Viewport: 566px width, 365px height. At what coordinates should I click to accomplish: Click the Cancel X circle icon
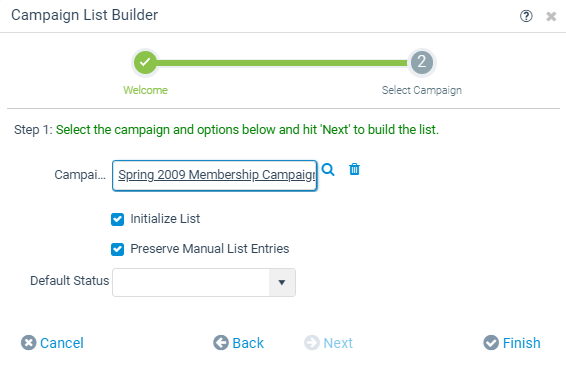(x=29, y=343)
